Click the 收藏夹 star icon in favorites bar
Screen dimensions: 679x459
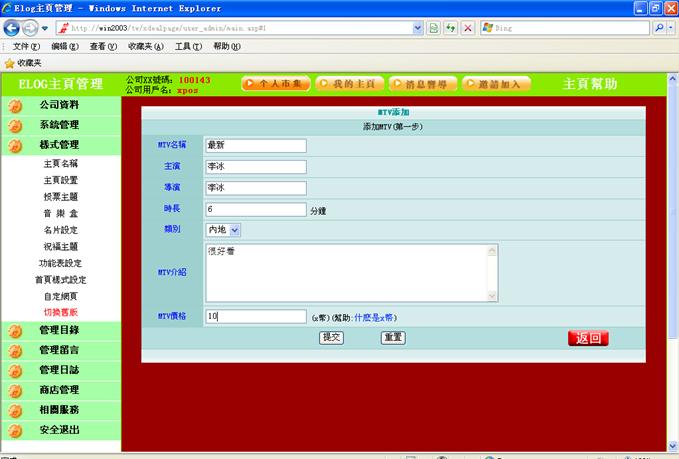click(10, 62)
